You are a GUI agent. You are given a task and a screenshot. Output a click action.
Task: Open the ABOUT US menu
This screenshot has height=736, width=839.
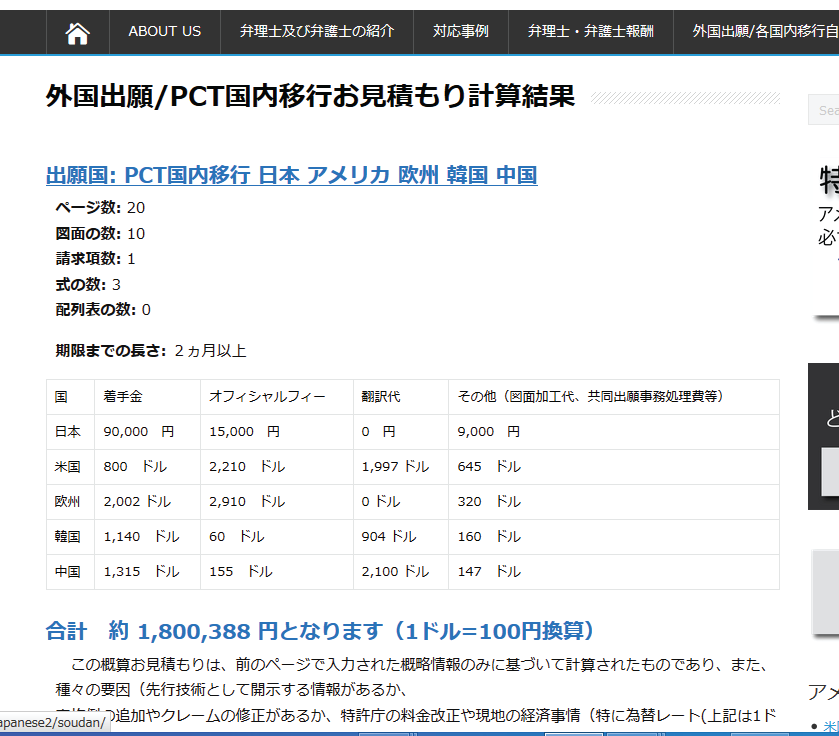pos(165,32)
